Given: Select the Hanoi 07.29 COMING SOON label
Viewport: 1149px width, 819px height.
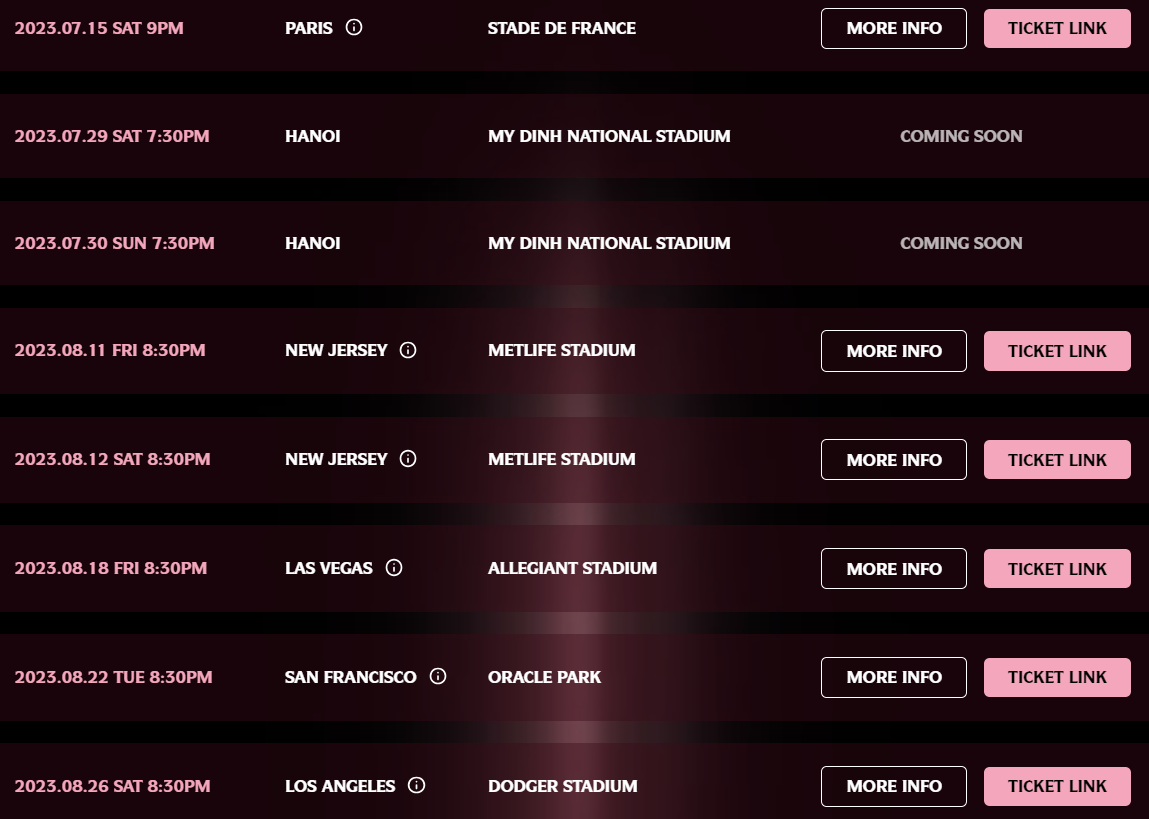Looking at the screenshot, I should point(961,136).
